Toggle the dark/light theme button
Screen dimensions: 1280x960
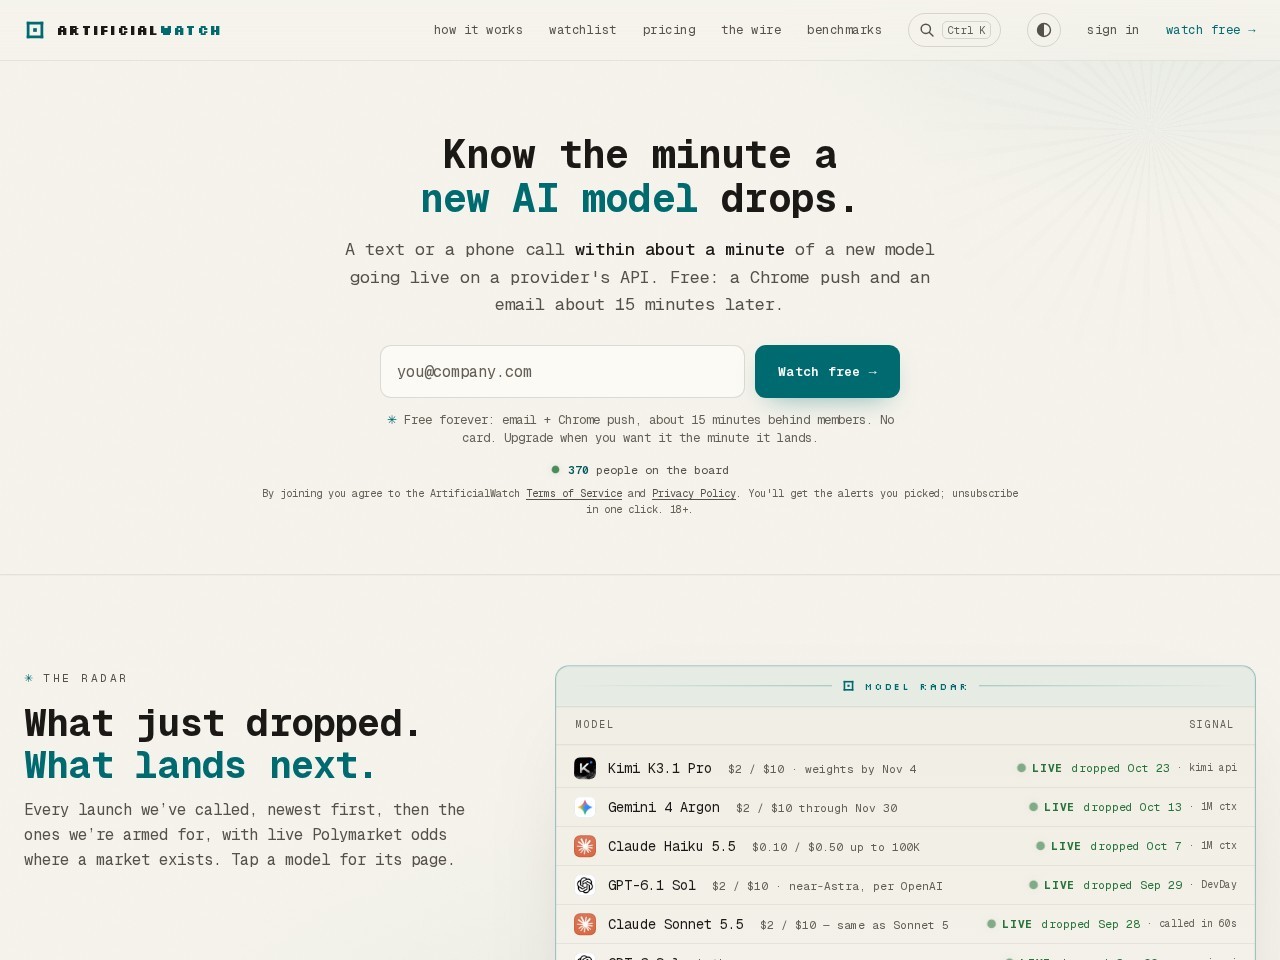click(1043, 30)
